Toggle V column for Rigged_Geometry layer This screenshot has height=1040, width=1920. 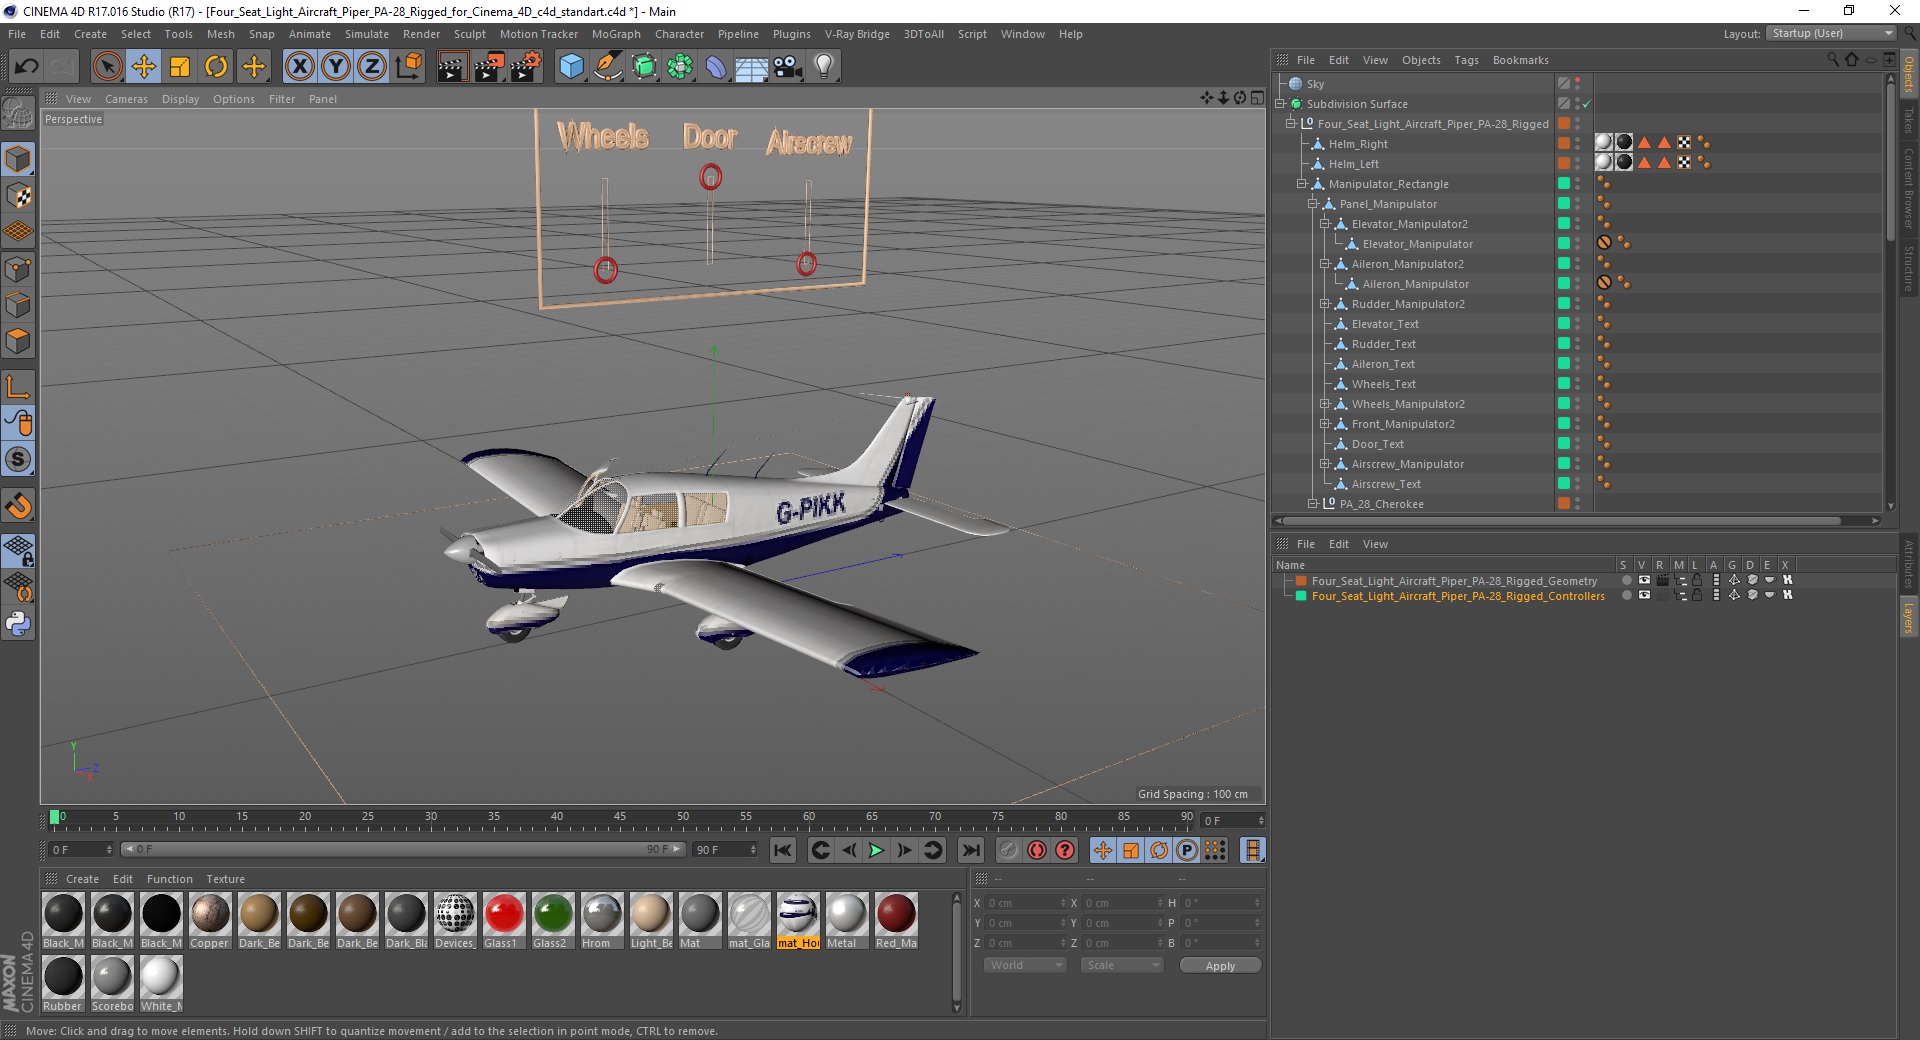click(1644, 580)
